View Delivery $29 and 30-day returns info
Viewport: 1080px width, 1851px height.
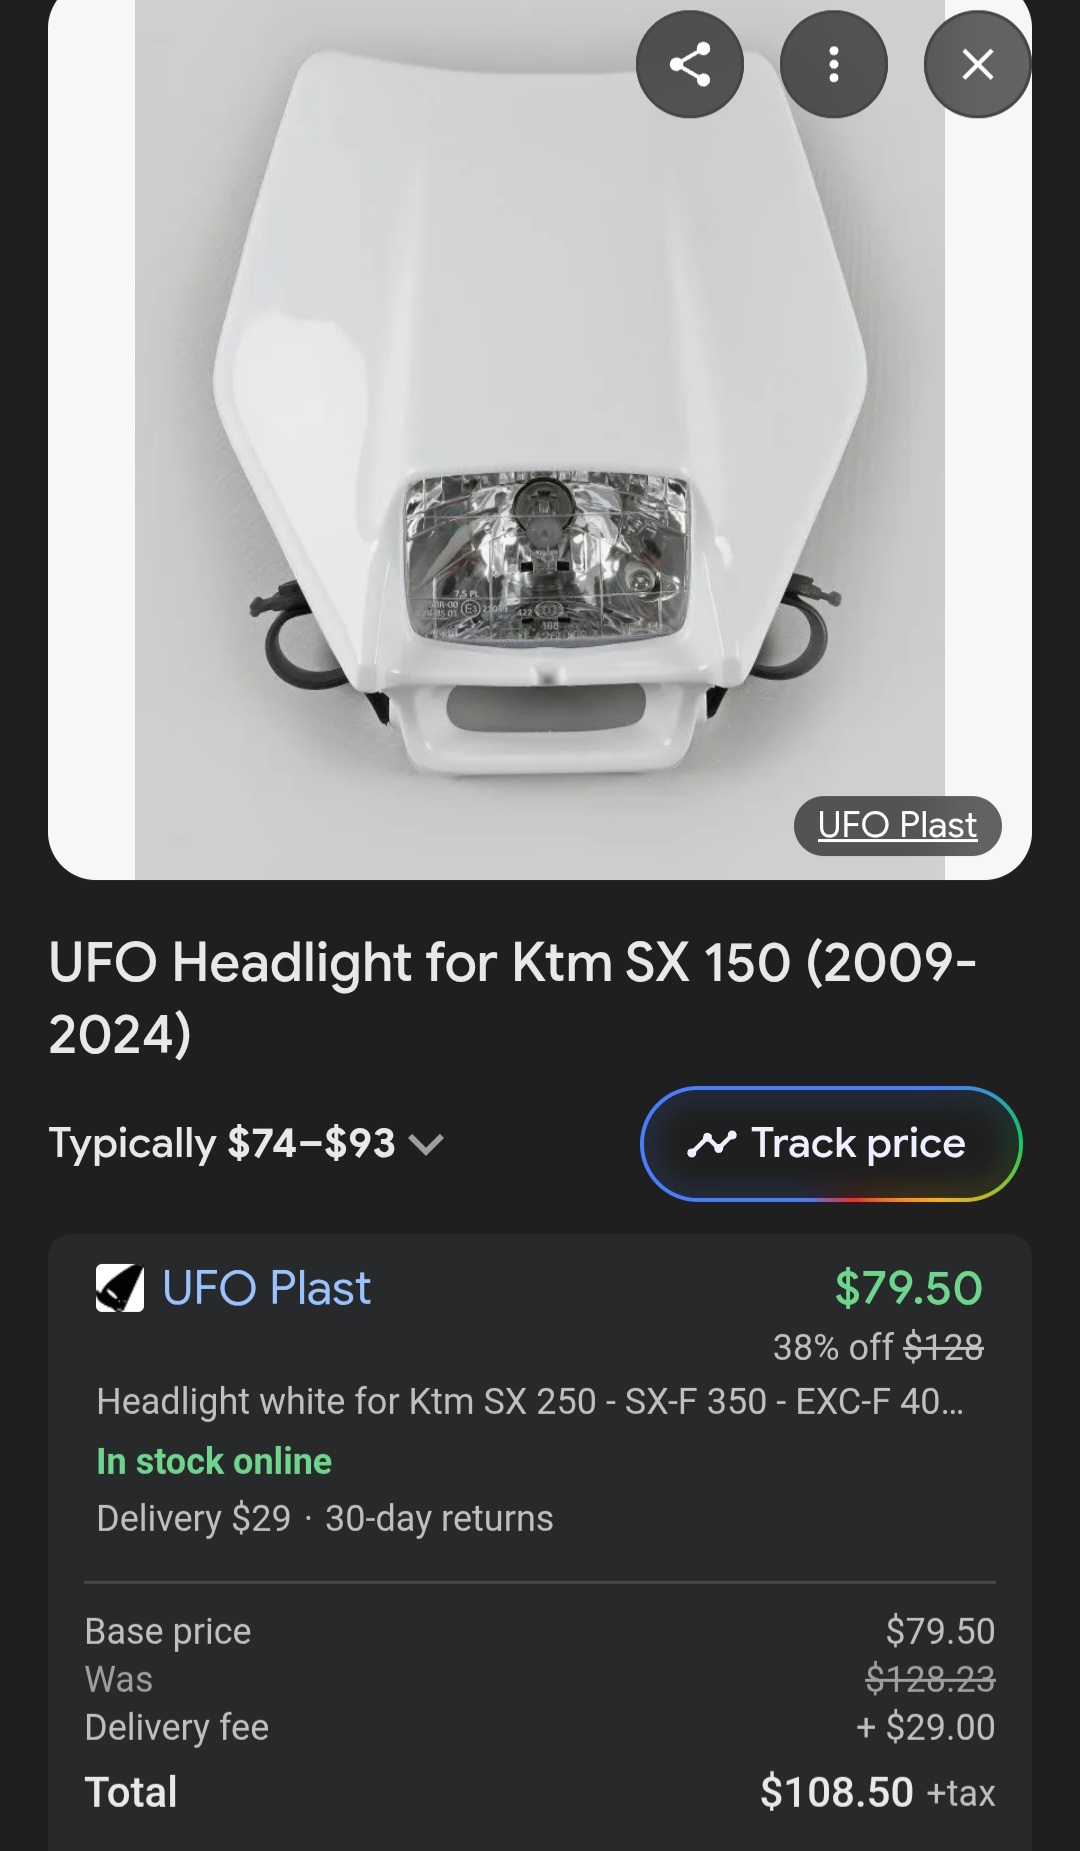click(325, 1519)
